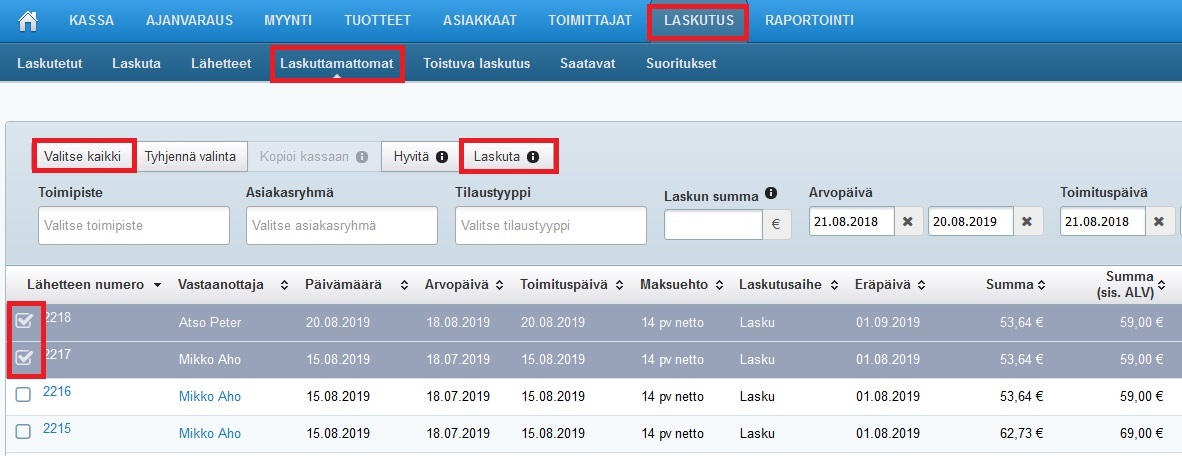The height and width of the screenshot is (456, 1182).
Task: Clear the Toimituspäivä start date
Action: click(1159, 222)
